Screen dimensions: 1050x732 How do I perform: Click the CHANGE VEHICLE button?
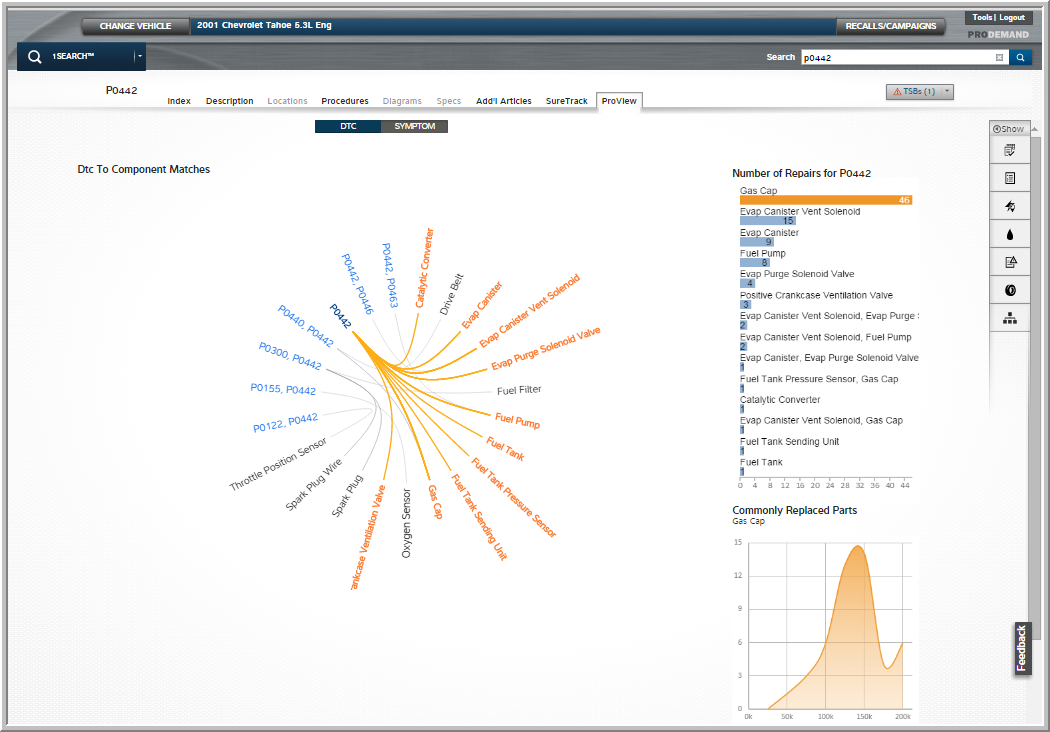pyautogui.click(x=135, y=26)
